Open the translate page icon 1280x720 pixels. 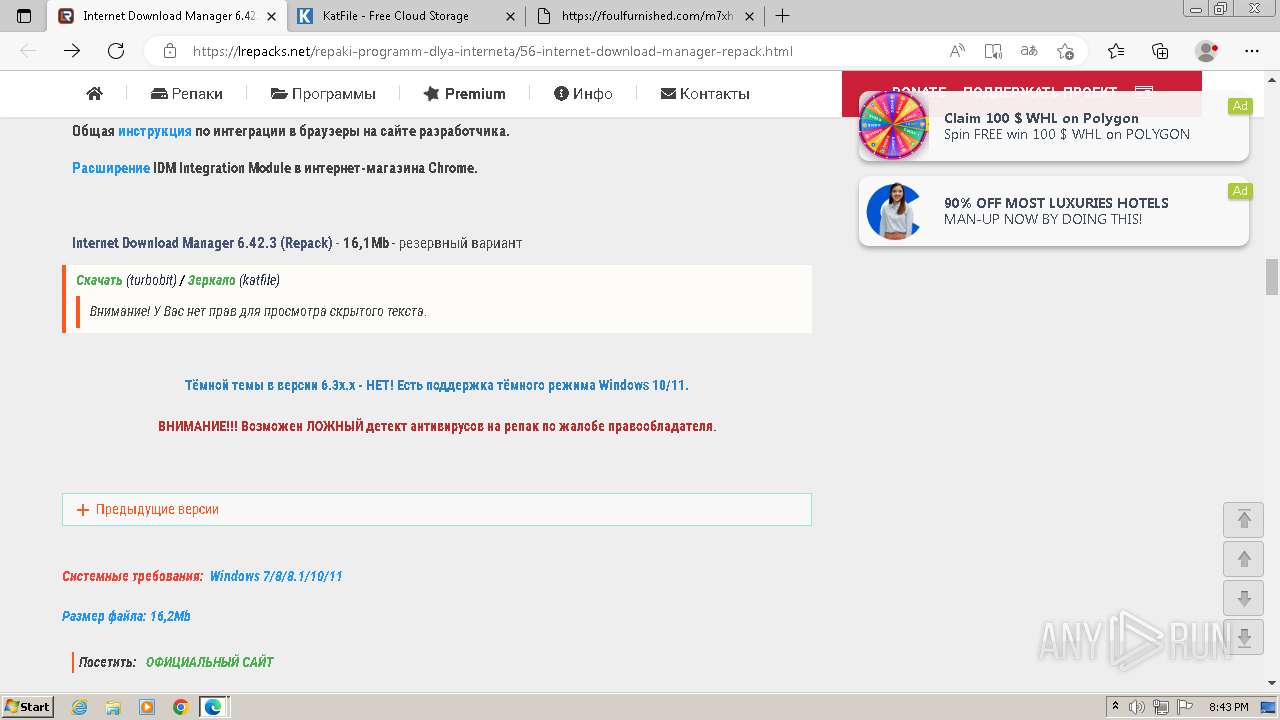(1029, 51)
